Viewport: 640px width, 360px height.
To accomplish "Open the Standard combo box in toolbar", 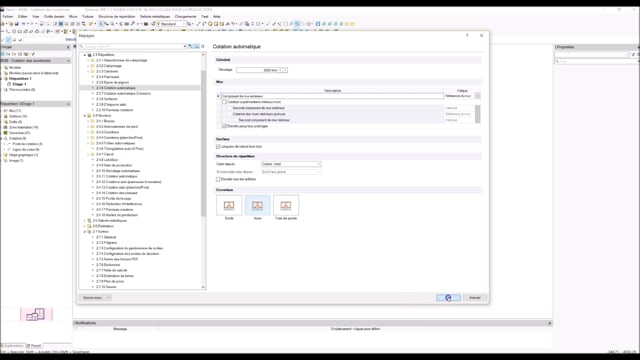I will tap(171, 24).
